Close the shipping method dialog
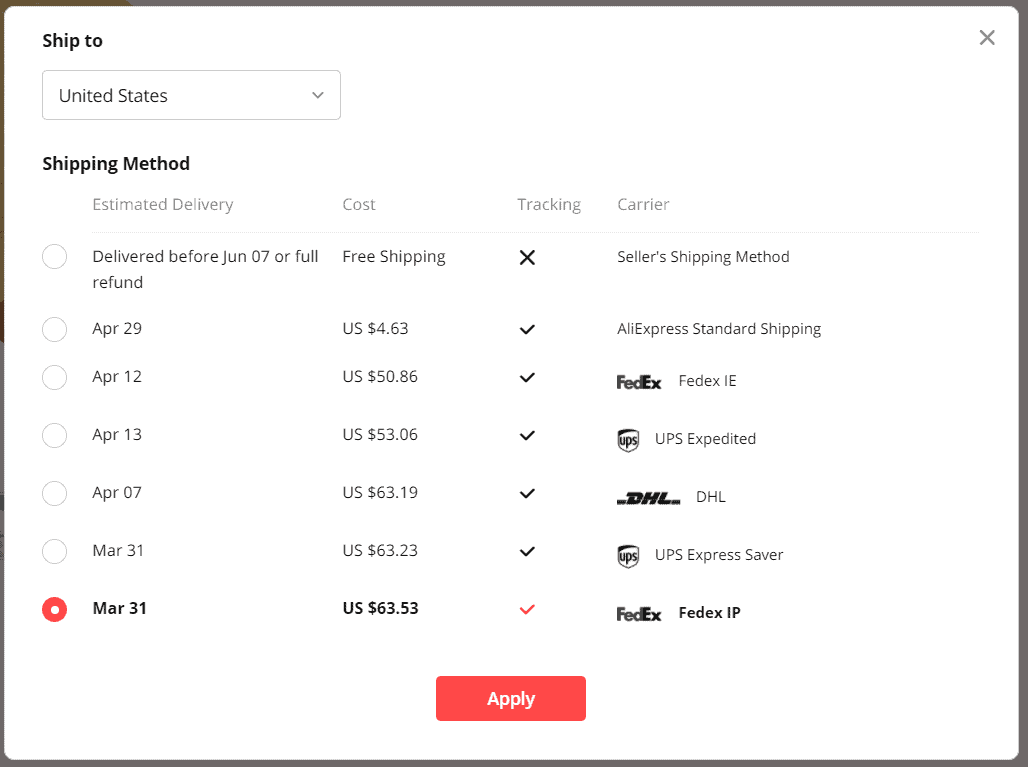1028x767 pixels. point(987,37)
